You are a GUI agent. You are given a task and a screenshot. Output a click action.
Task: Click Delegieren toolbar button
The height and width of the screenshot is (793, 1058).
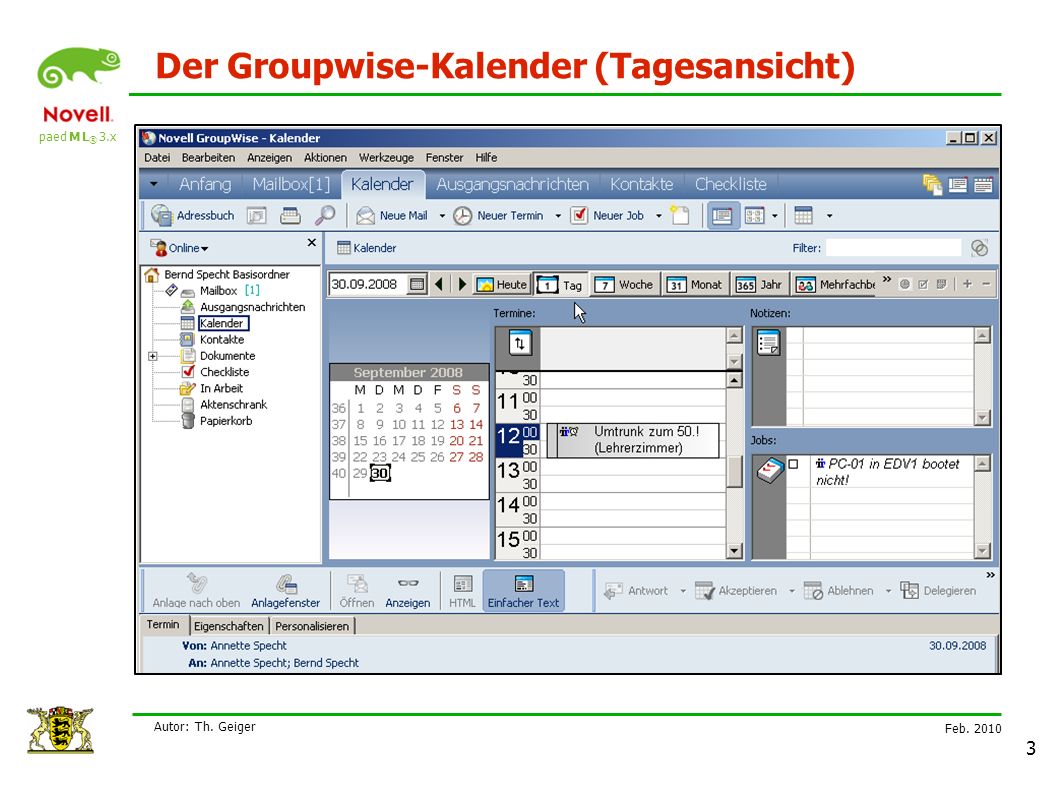[938, 591]
